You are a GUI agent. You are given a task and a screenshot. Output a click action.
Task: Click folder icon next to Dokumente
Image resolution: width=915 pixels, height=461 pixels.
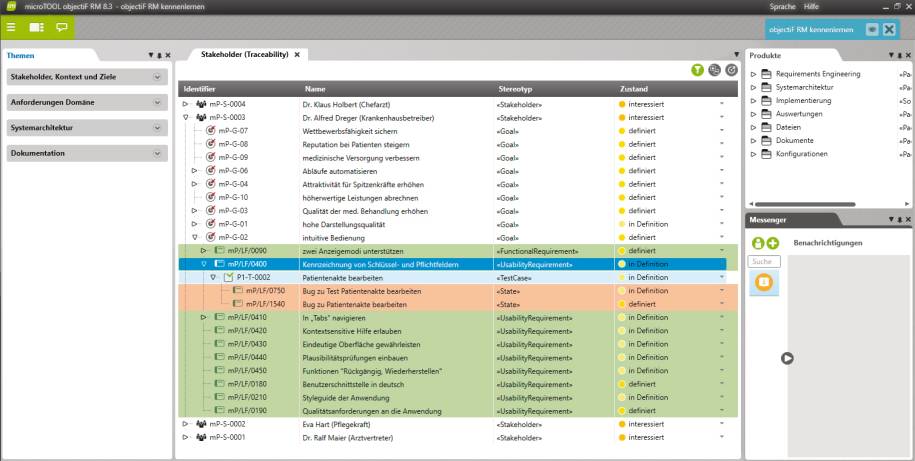766,141
